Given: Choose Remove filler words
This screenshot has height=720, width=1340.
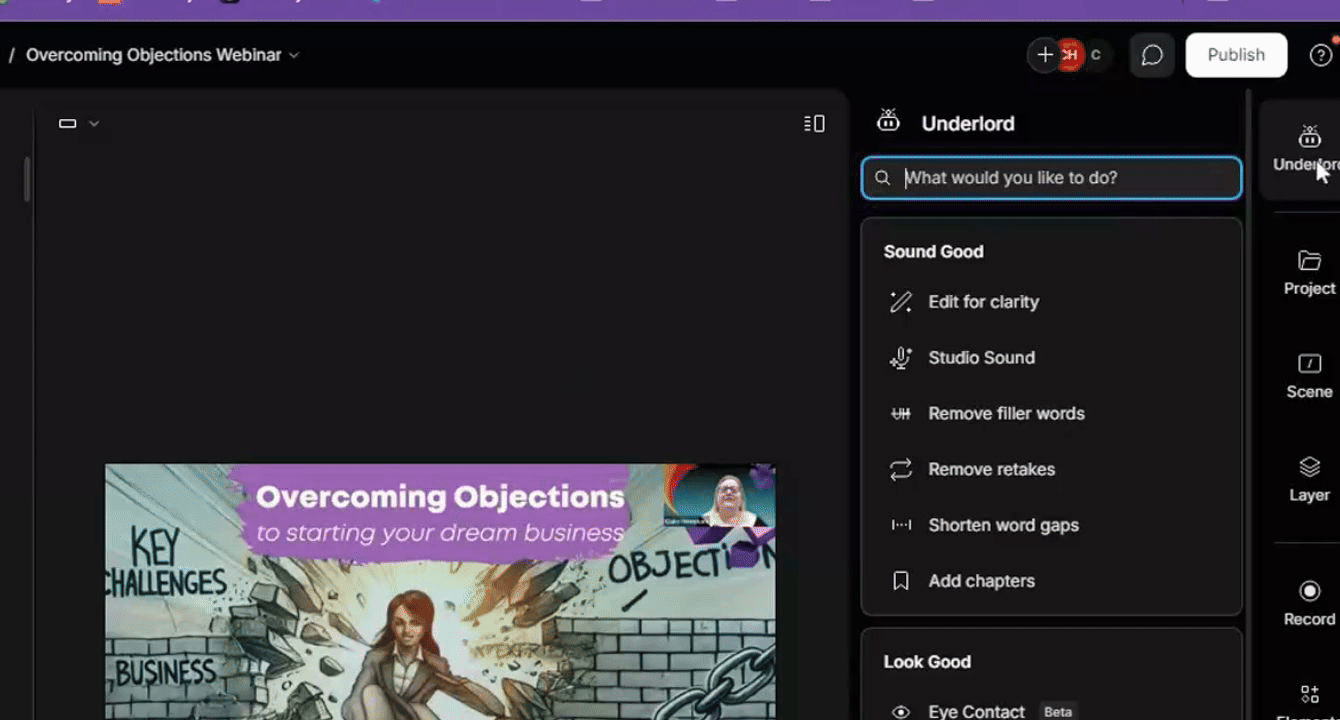Looking at the screenshot, I should (1006, 414).
